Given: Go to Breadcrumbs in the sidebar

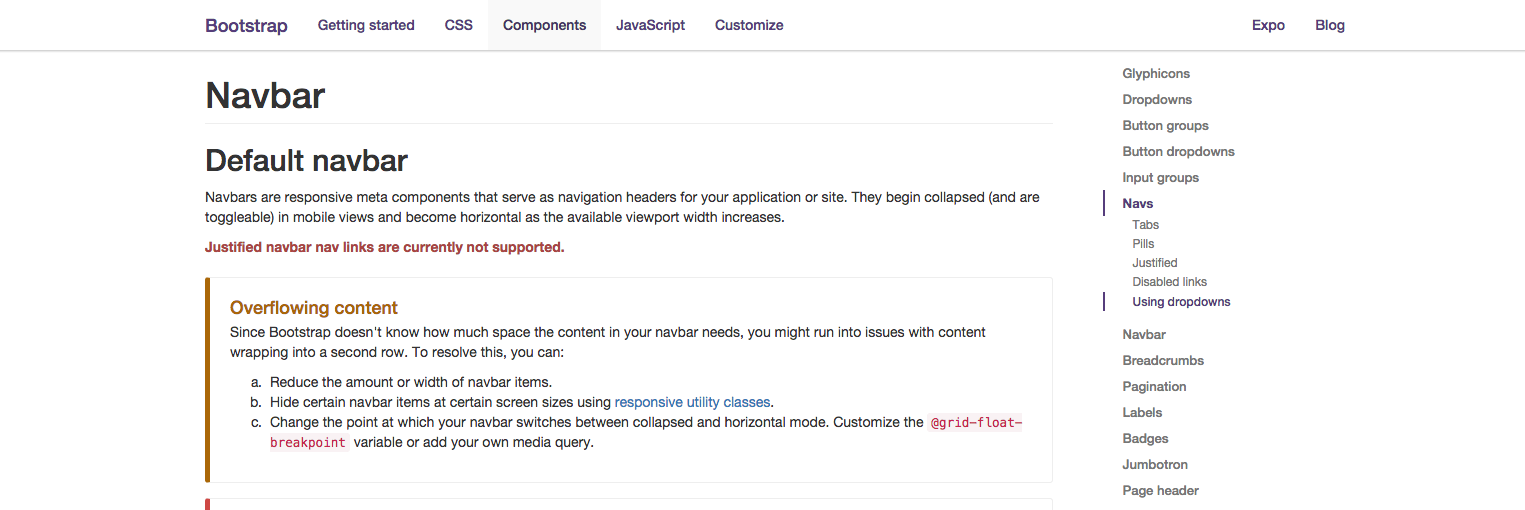Looking at the screenshot, I should [x=1163, y=360].
